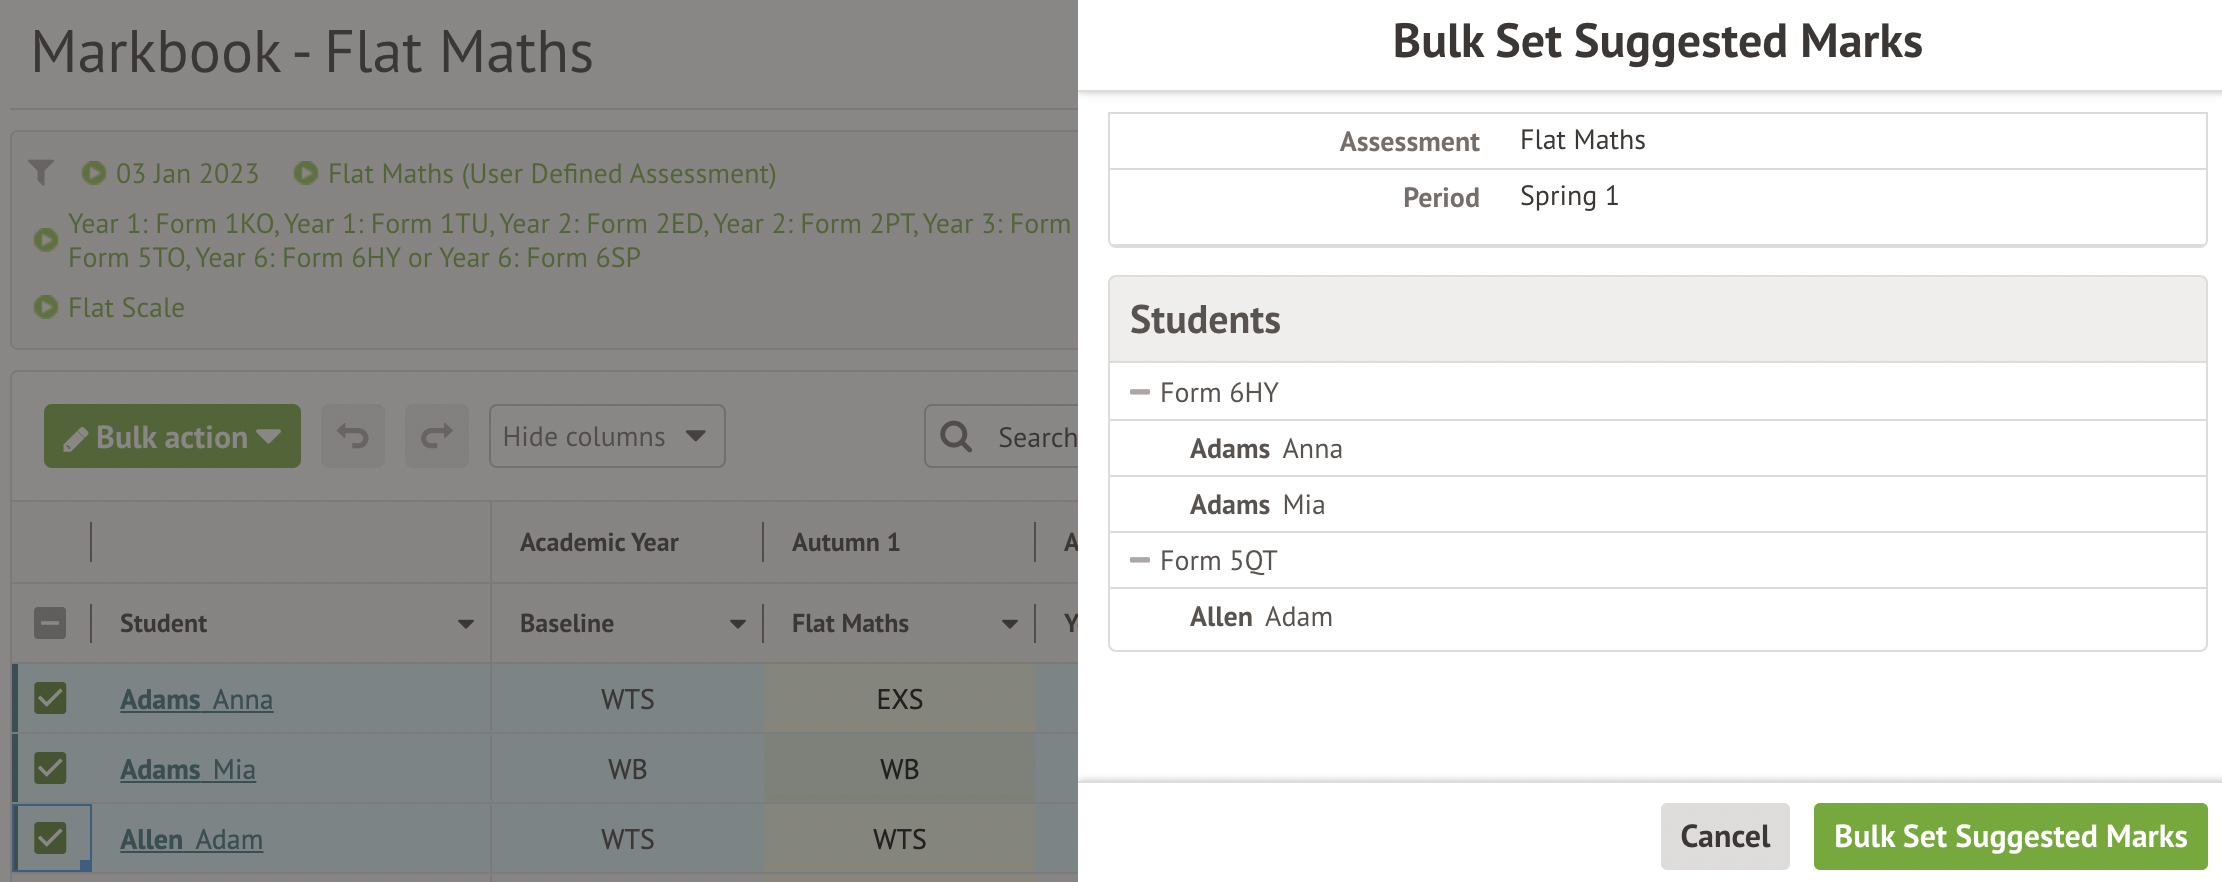The width and height of the screenshot is (2222, 882).
Task: Open the Hide columns dropdown
Action: pyautogui.click(x=606, y=436)
